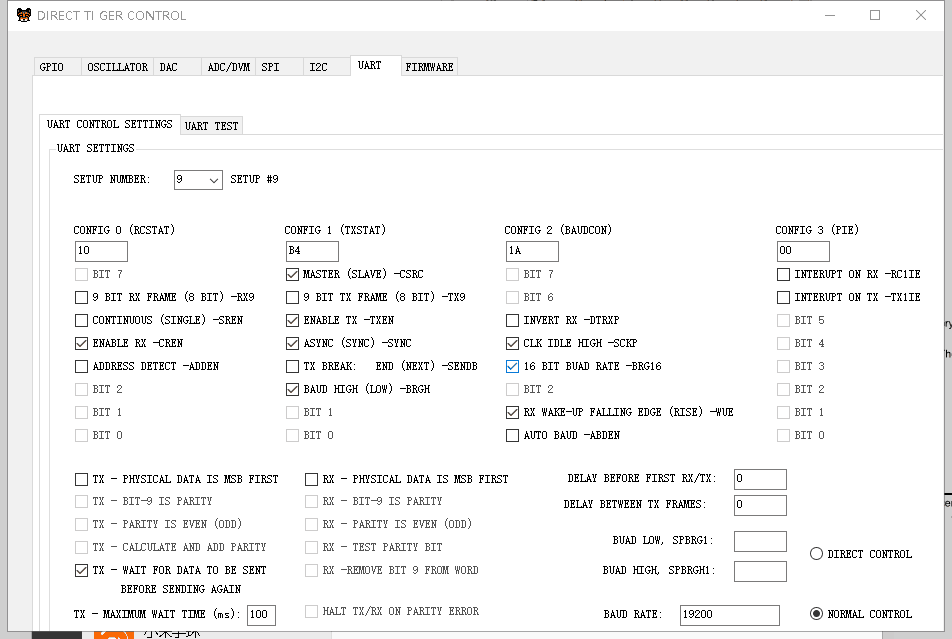Uncheck ENABLE TX -TXEN

(x=293, y=320)
